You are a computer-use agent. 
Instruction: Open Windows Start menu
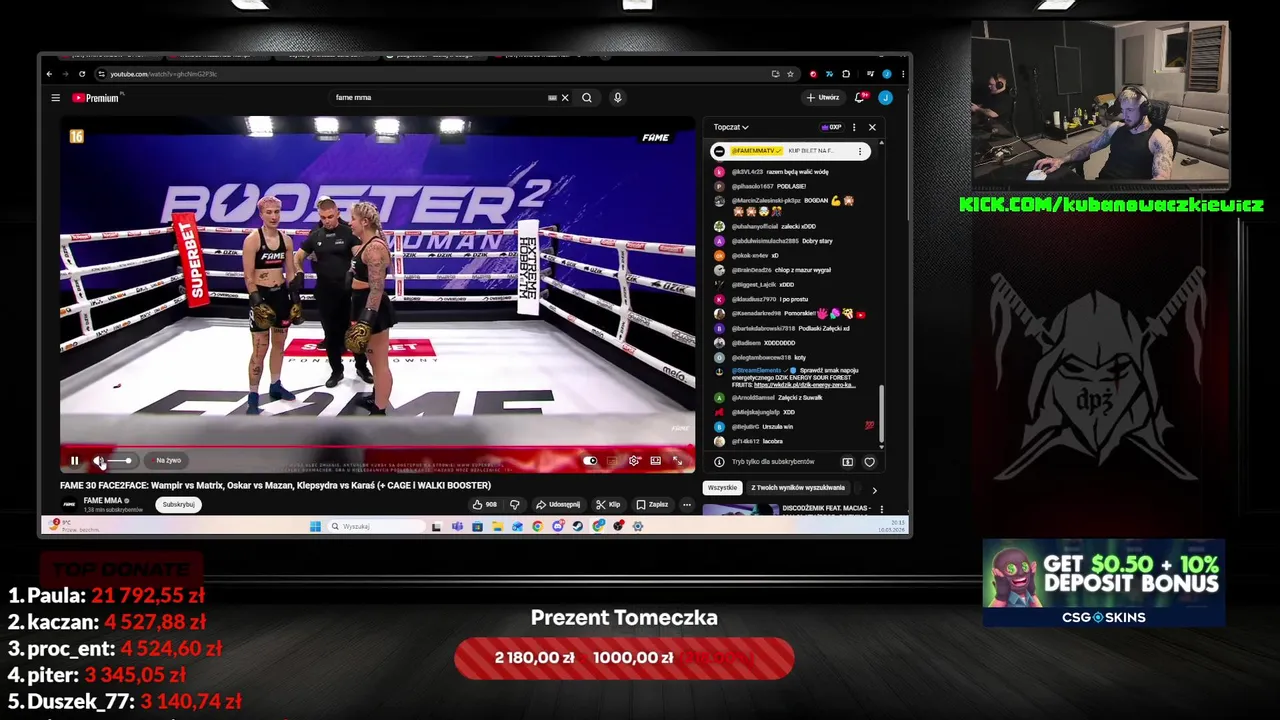click(315, 526)
